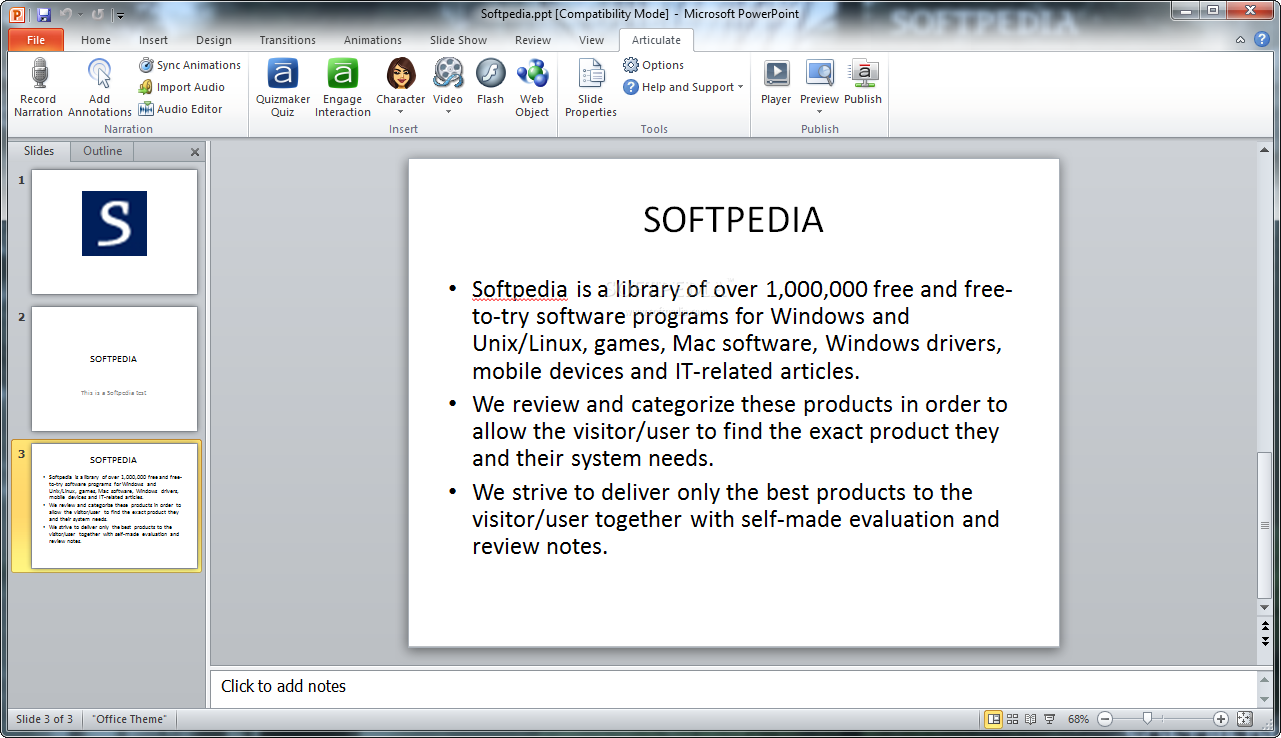Expand the Undo history dropdown arrow
The image size is (1281, 738).
coord(79,15)
